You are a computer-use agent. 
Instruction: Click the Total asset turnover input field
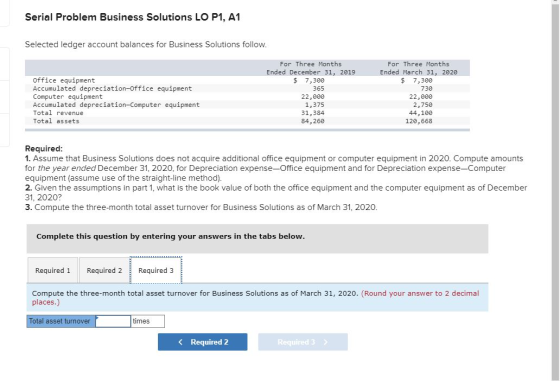point(113,321)
